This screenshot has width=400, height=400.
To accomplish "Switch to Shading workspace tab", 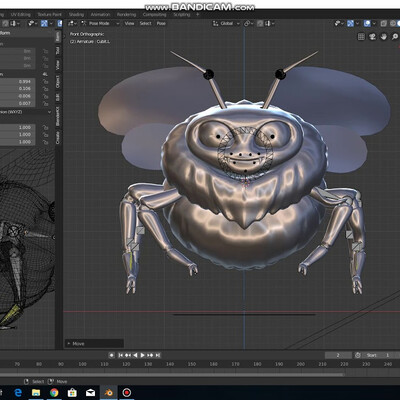I will tap(76, 15).
